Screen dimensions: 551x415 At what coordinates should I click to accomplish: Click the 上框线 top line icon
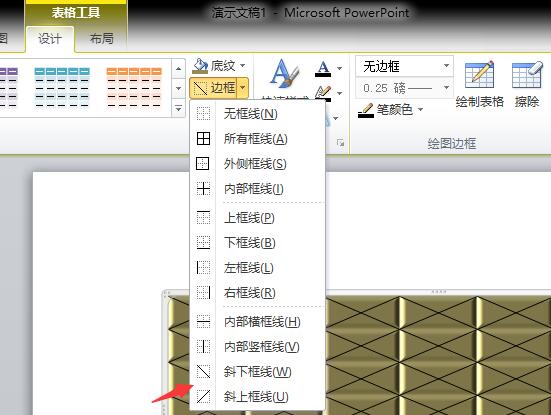click(x=203, y=218)
